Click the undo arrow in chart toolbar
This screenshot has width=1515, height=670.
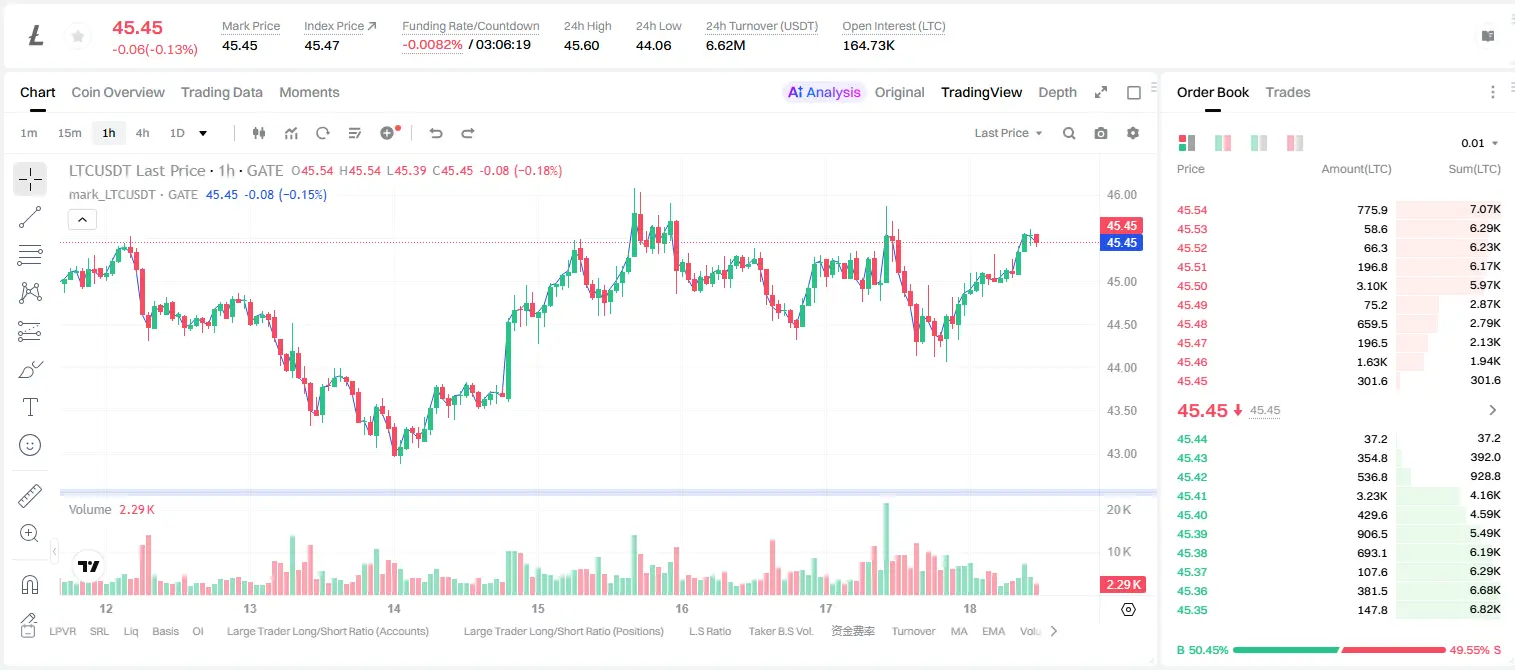(x=436, y=133)
